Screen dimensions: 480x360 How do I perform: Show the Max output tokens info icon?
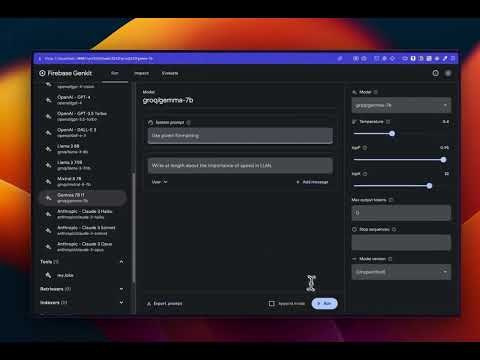point(391,200)
